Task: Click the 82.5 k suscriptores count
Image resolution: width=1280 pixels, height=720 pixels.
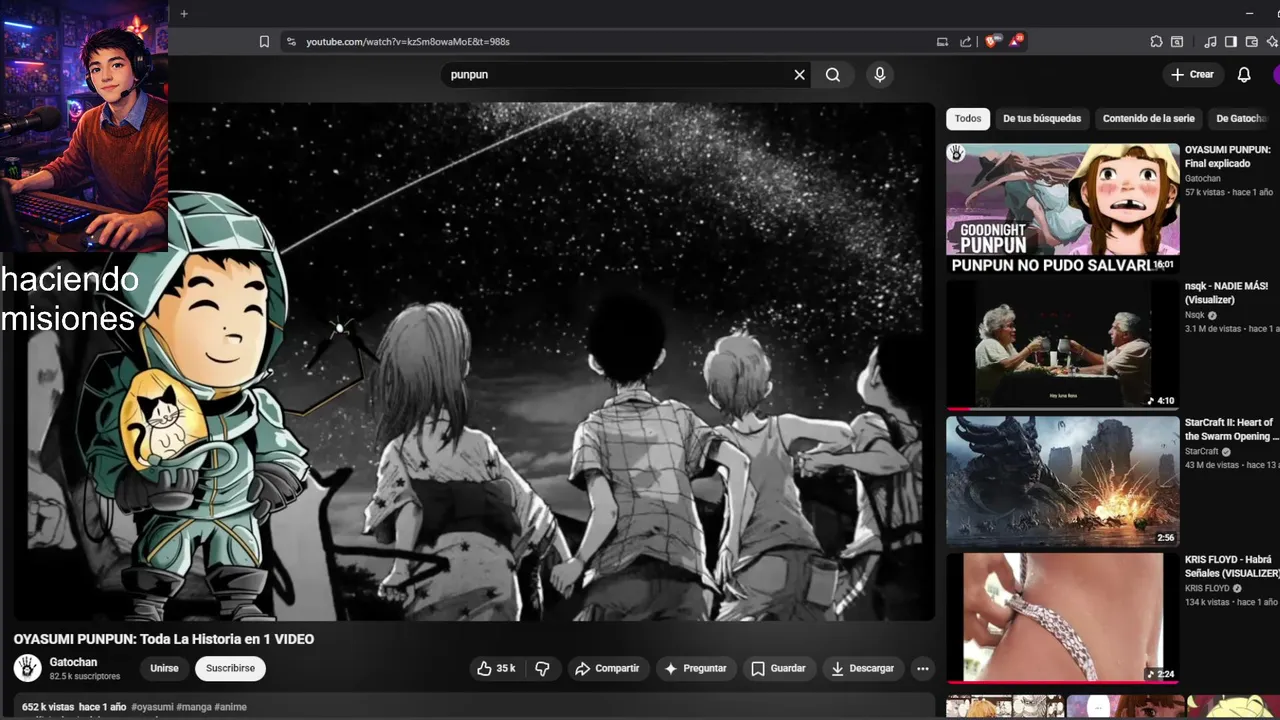Action: [85, 677]
